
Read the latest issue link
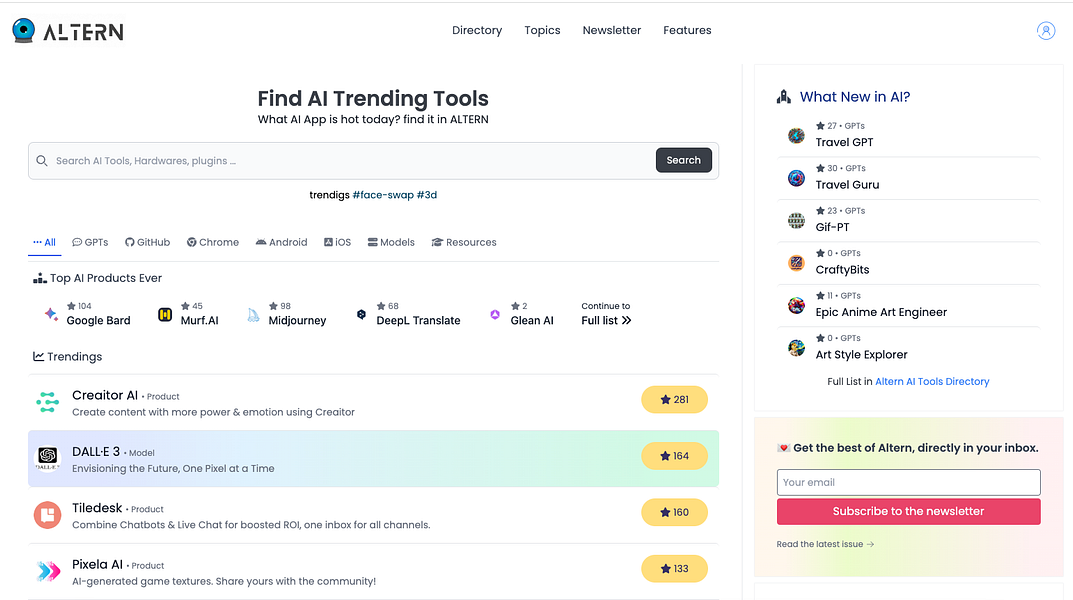(825, 545)
